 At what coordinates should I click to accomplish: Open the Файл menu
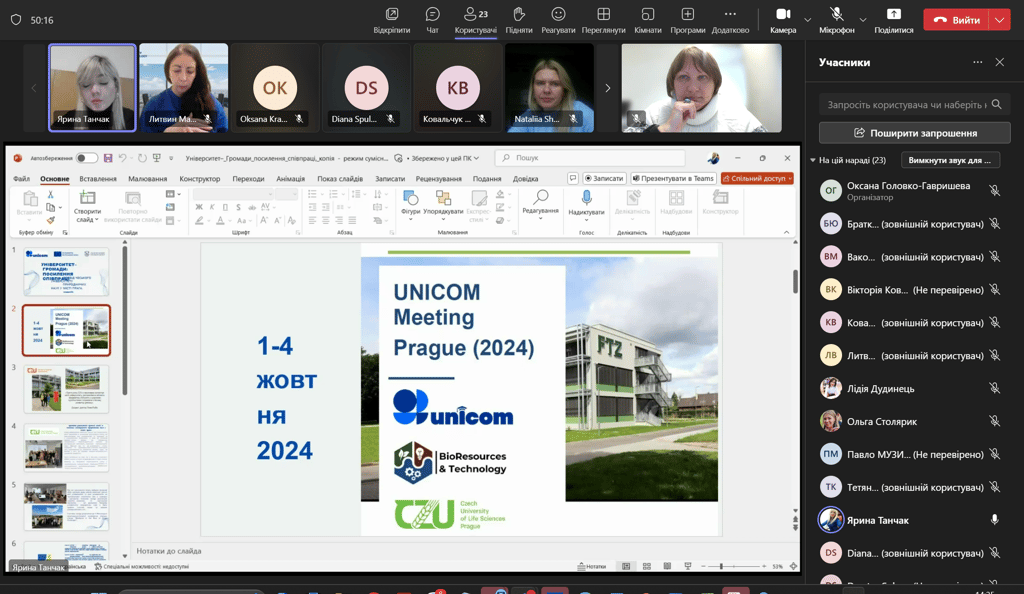pos(22,178)
